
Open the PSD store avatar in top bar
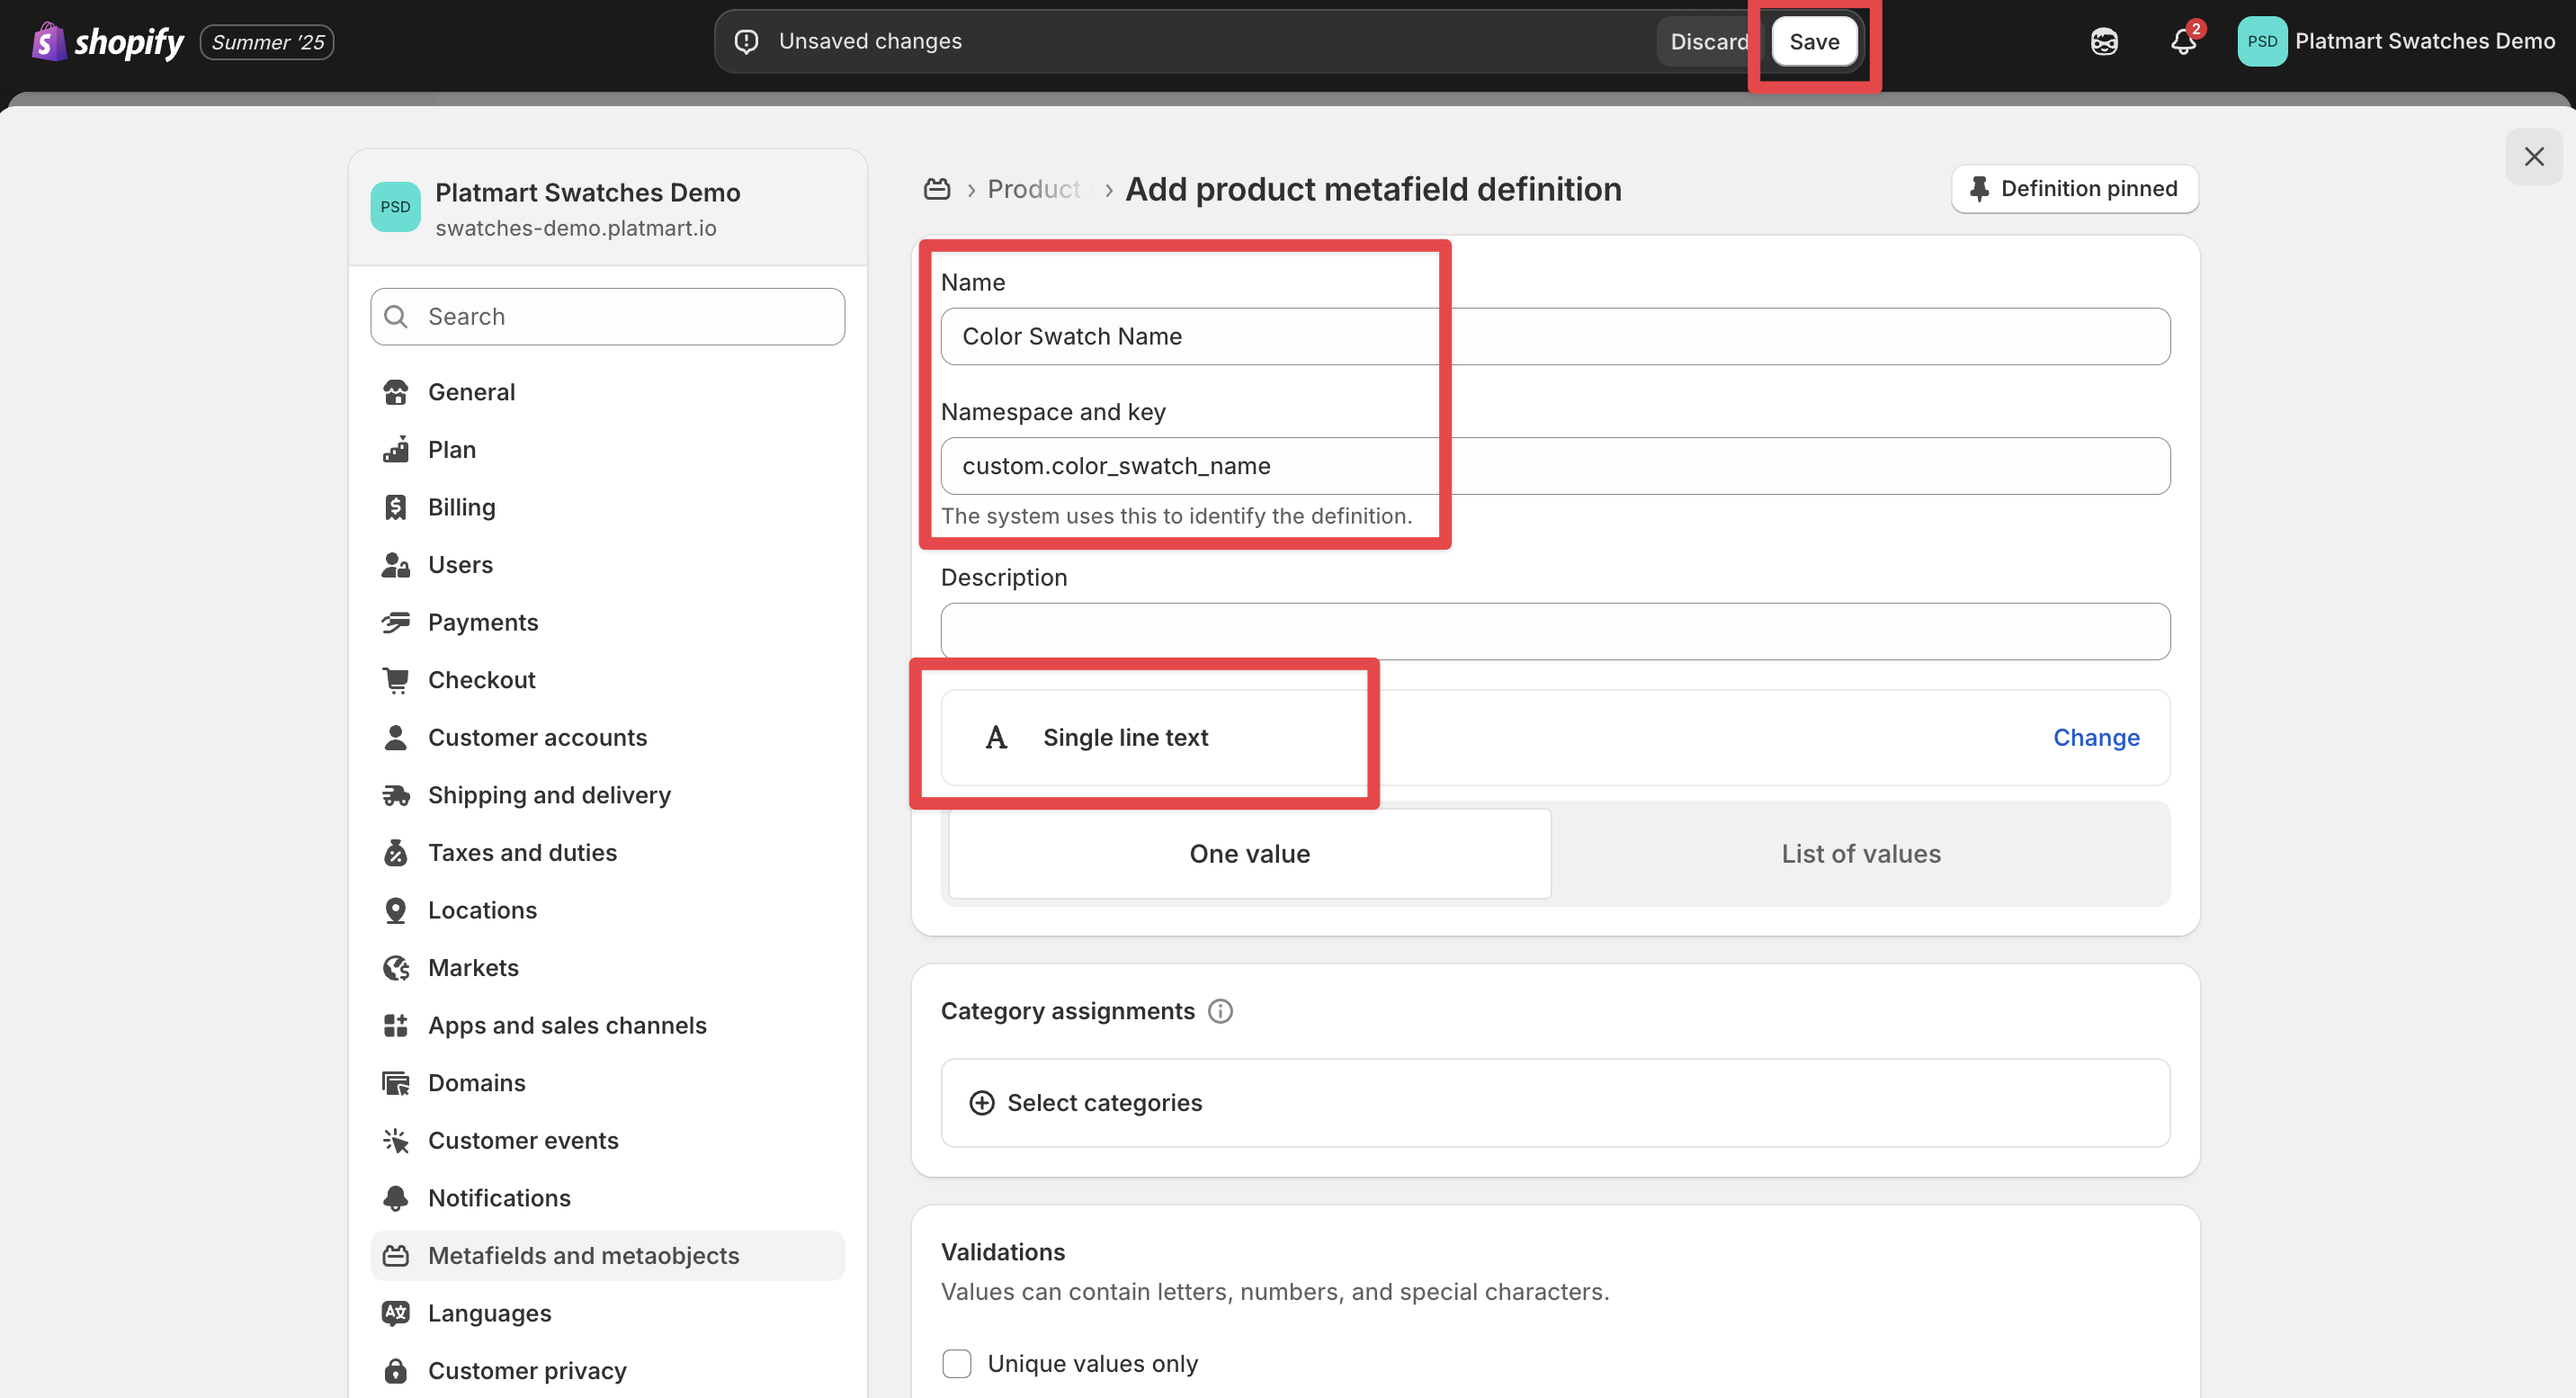click(2262, 42)
